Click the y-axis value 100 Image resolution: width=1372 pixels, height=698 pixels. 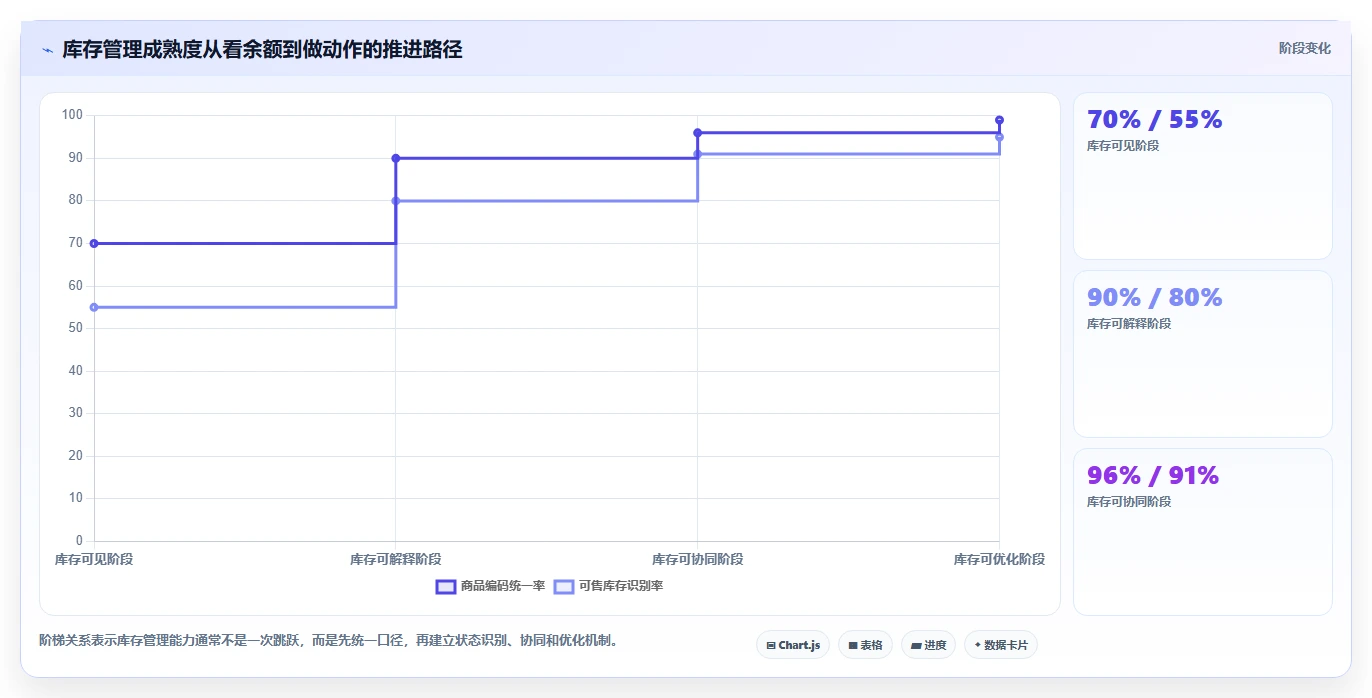[72, 115]
